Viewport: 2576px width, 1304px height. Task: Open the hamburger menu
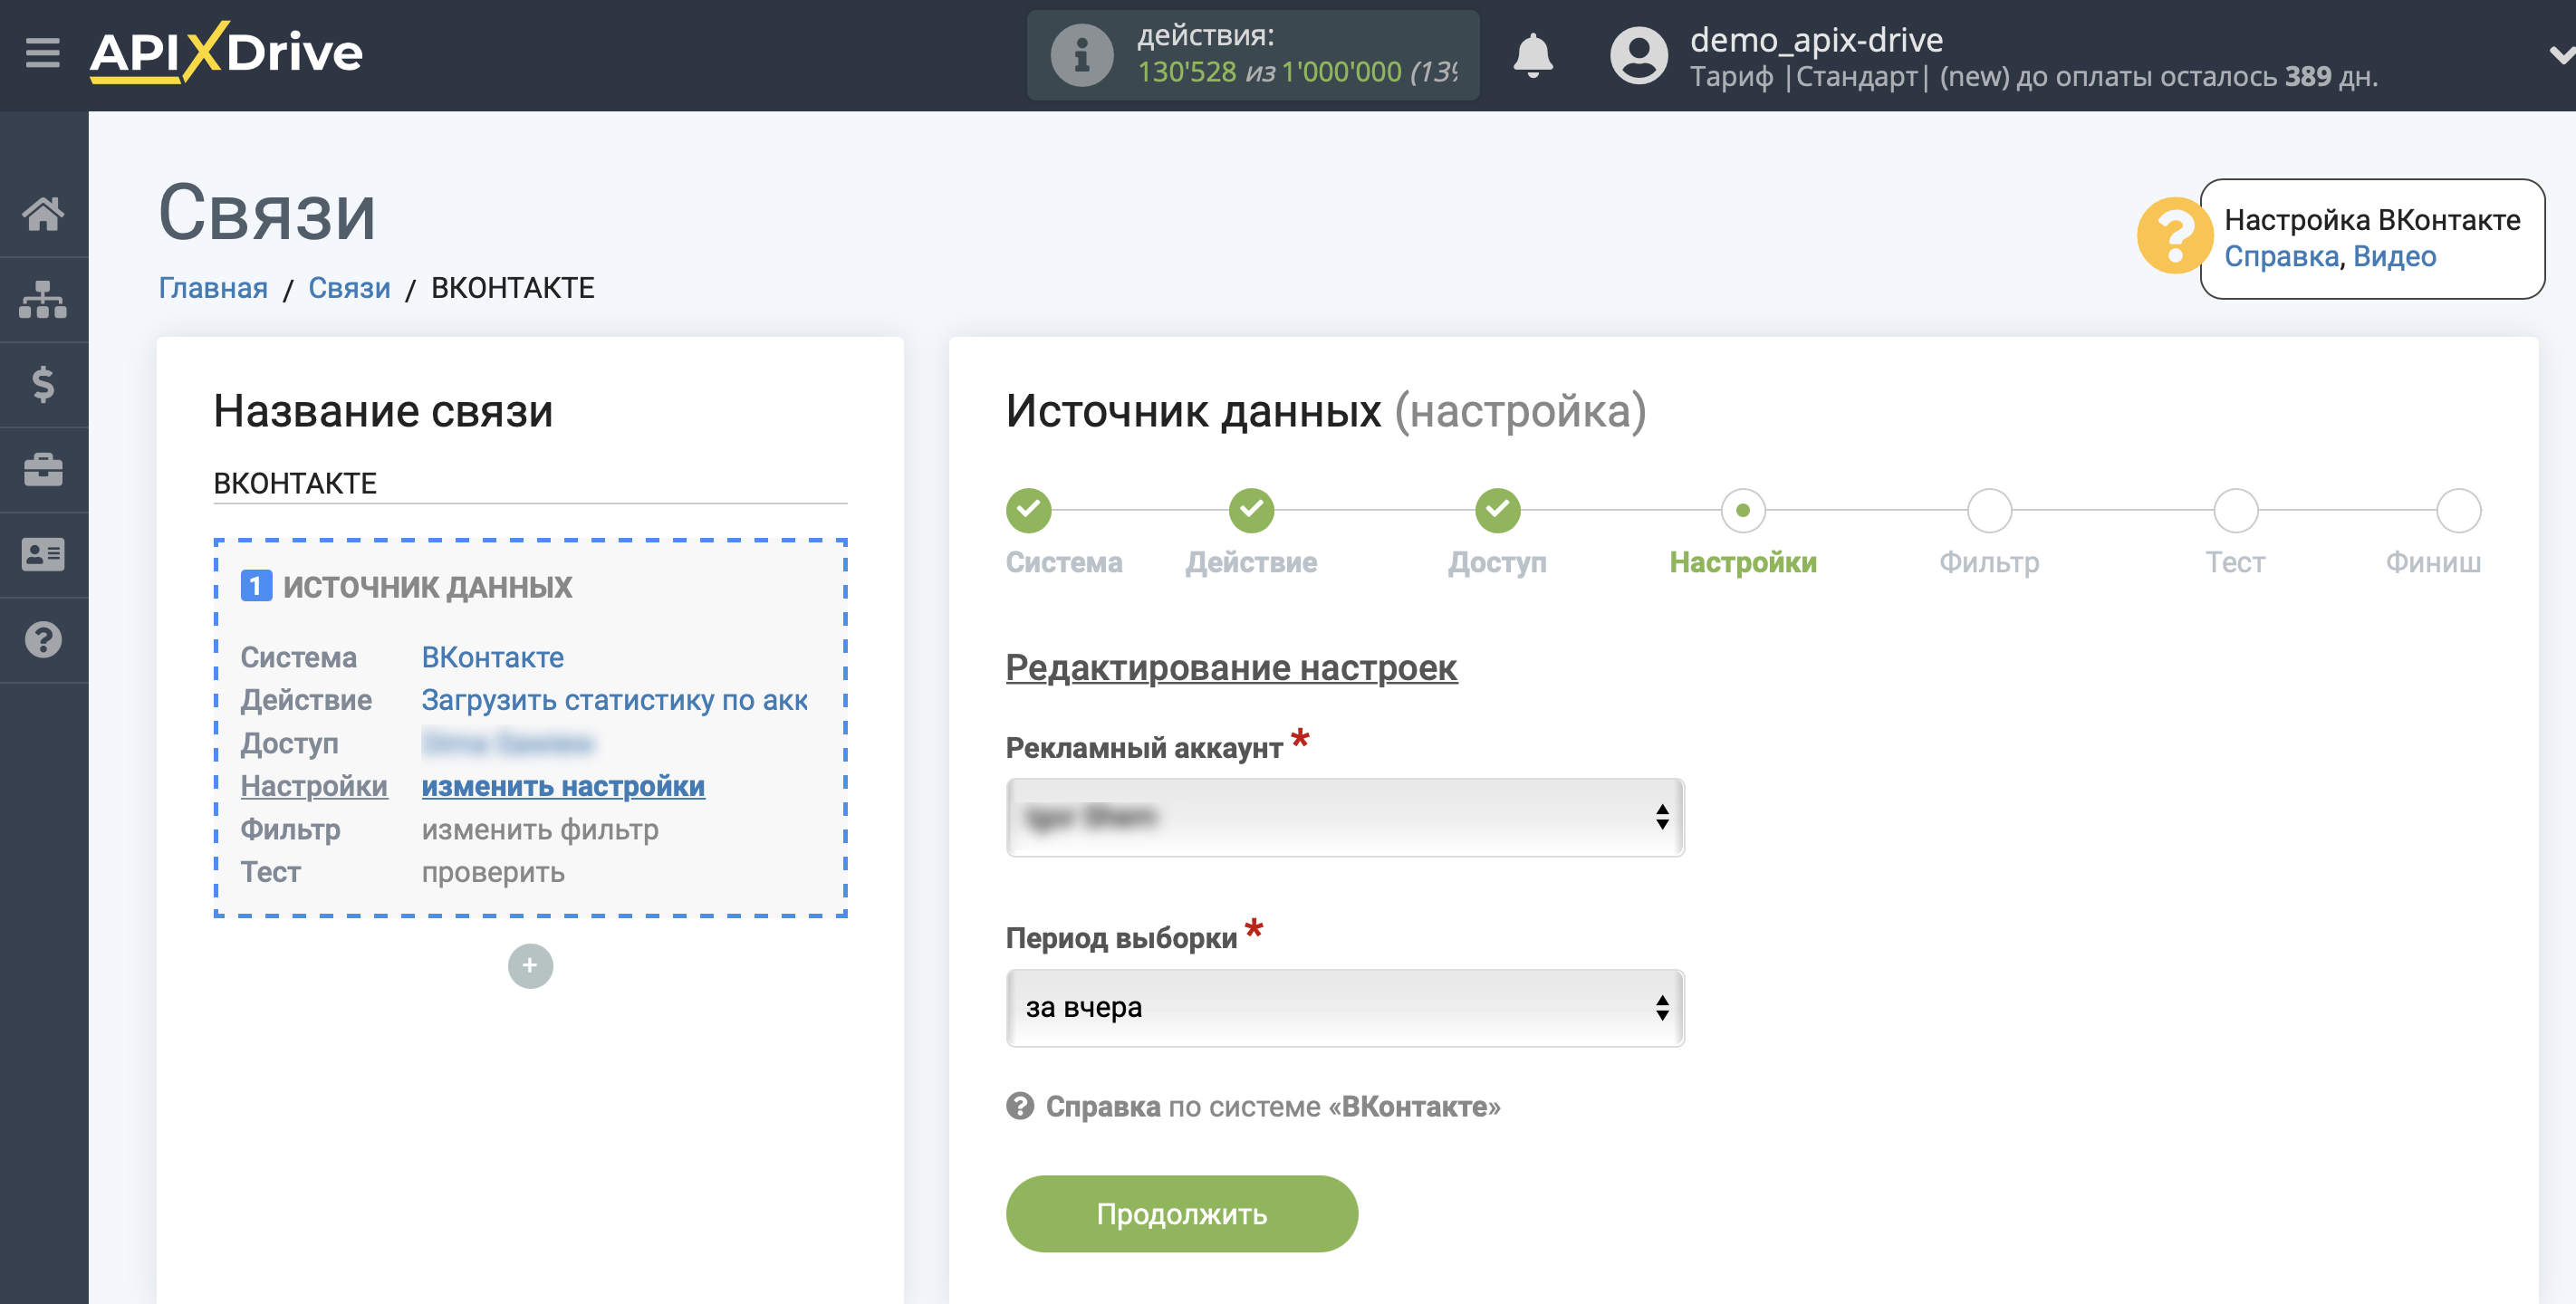pyautogui.click(x=42, y=52)
